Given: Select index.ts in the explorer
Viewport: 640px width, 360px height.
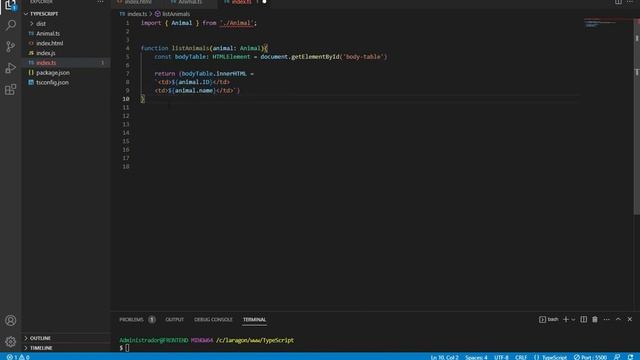Looking at the screenshot, I should [x=46, y=63].
